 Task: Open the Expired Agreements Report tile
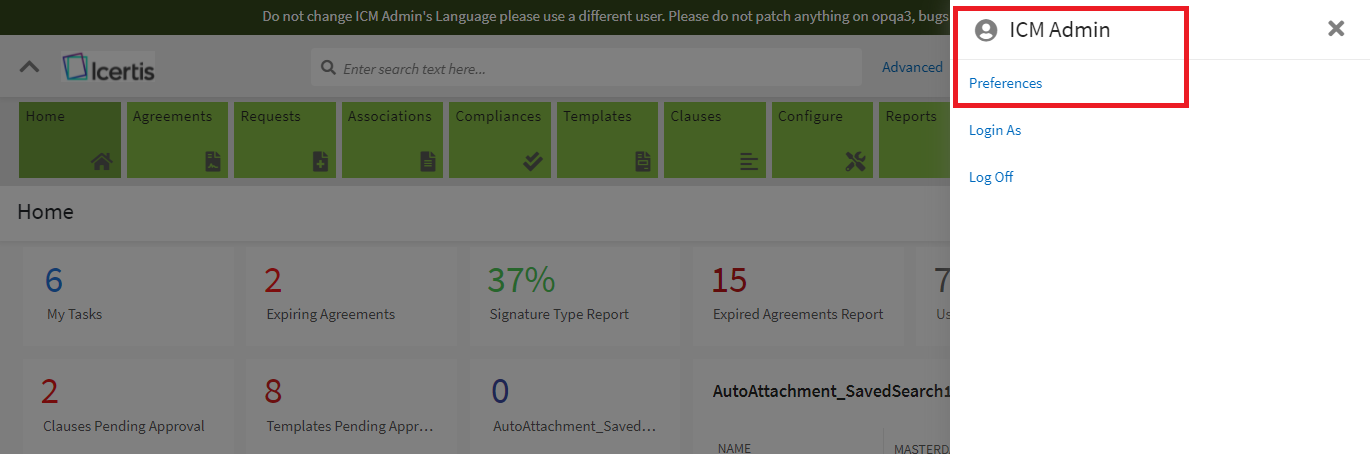(x=797, y=296)
